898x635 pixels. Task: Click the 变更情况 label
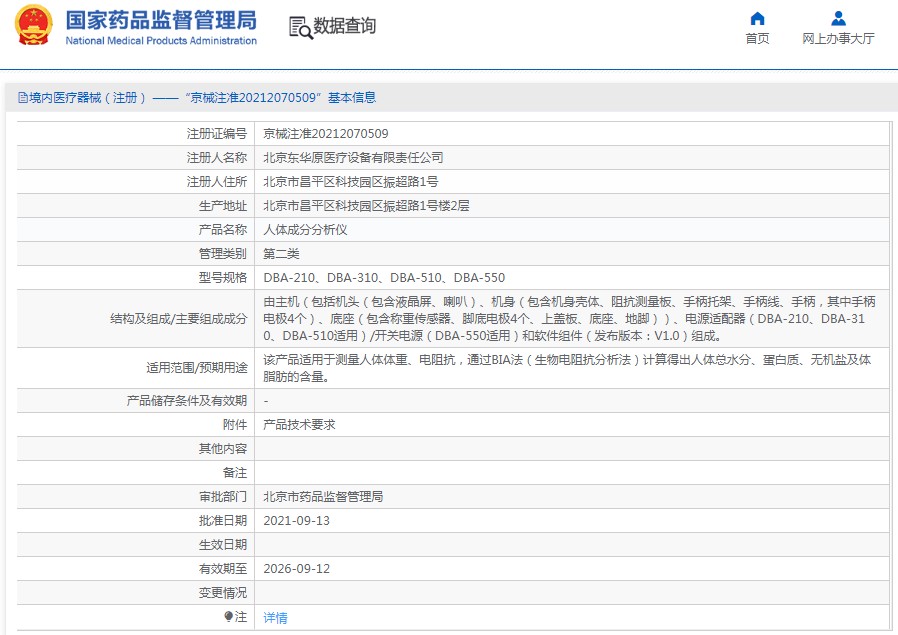pyautogui.click(x=223, y=593)
